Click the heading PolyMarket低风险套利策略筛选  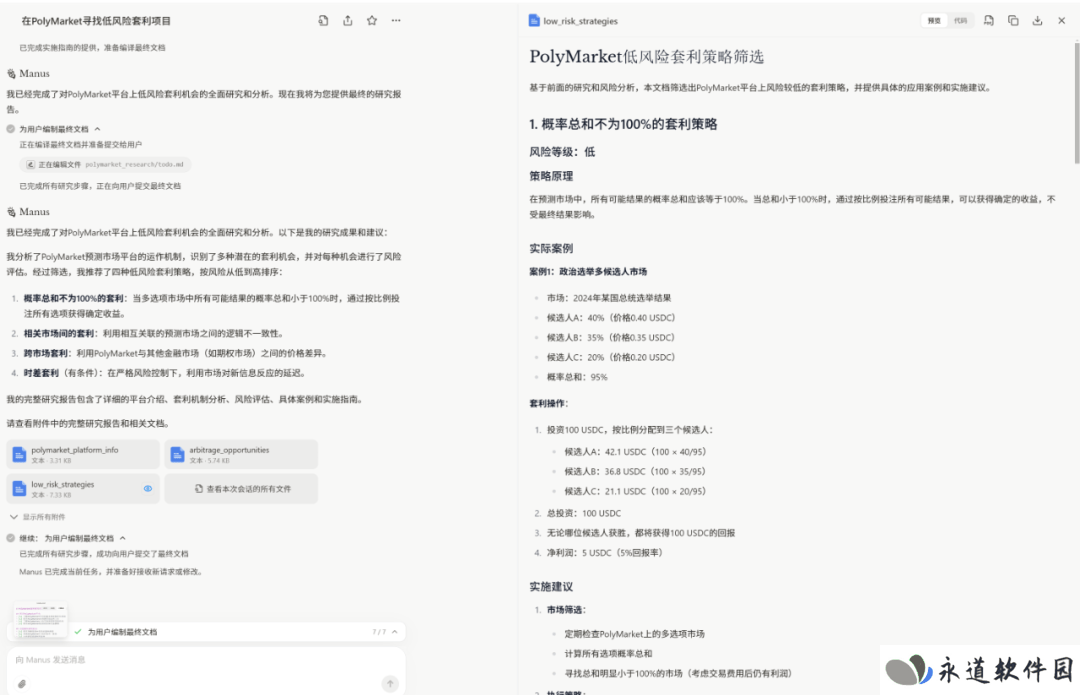click(x=646, y=56)
